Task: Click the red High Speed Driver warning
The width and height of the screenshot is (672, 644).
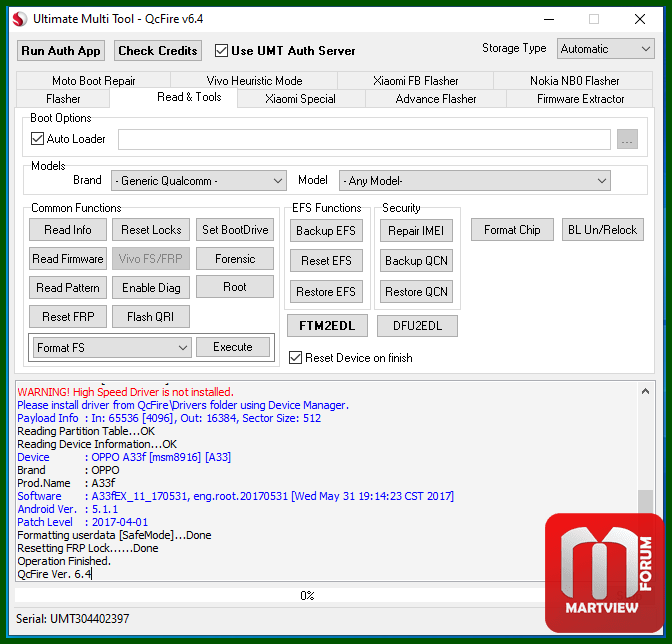Action: coord(125,392)
